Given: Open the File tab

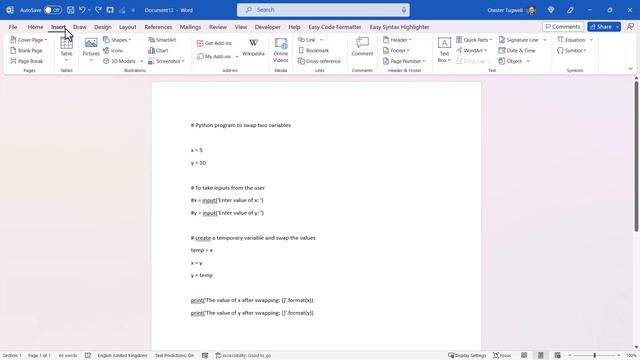Looking at the screenshot, I should click(13, 27).
